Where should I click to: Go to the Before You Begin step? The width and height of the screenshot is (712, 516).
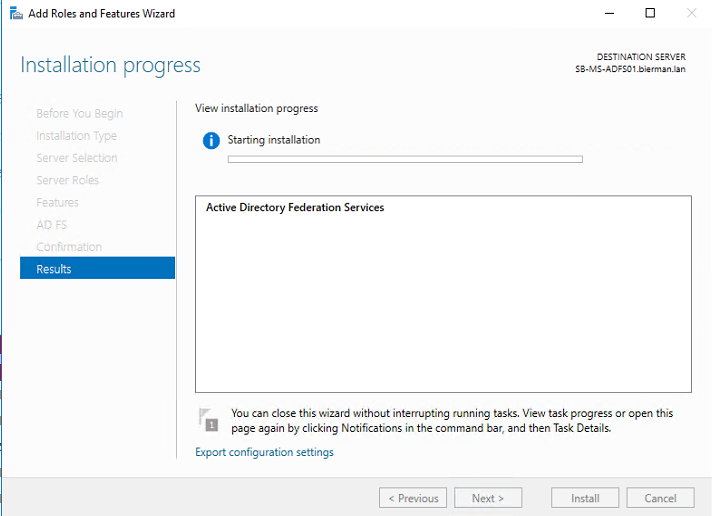click(x=79, y=114)
